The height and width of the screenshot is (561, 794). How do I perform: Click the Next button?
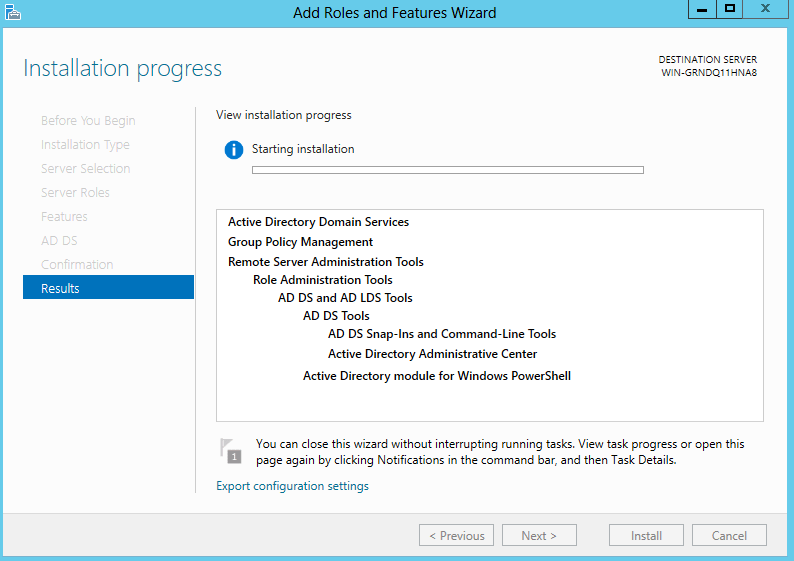(539, 535)
